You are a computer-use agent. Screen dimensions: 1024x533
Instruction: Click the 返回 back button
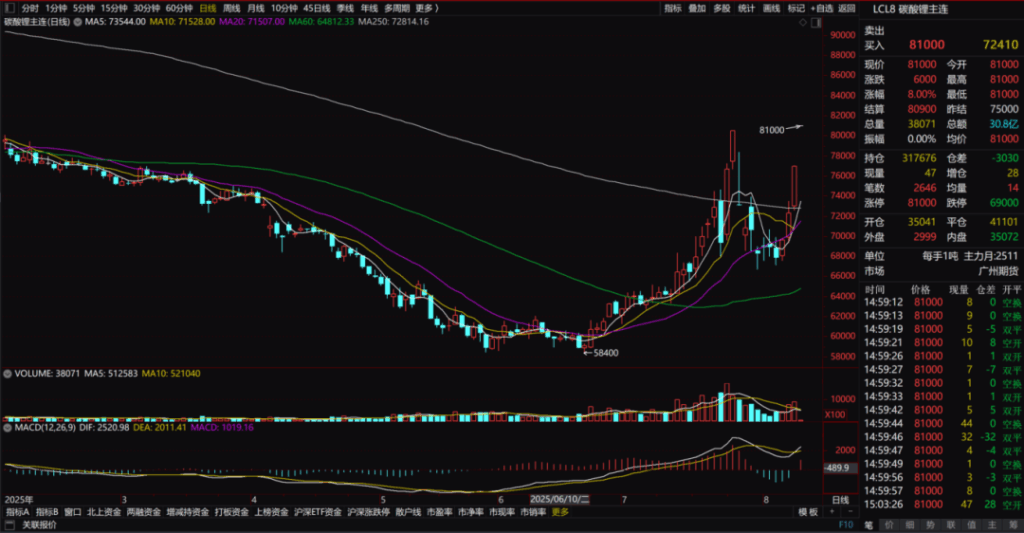[847, 8]
